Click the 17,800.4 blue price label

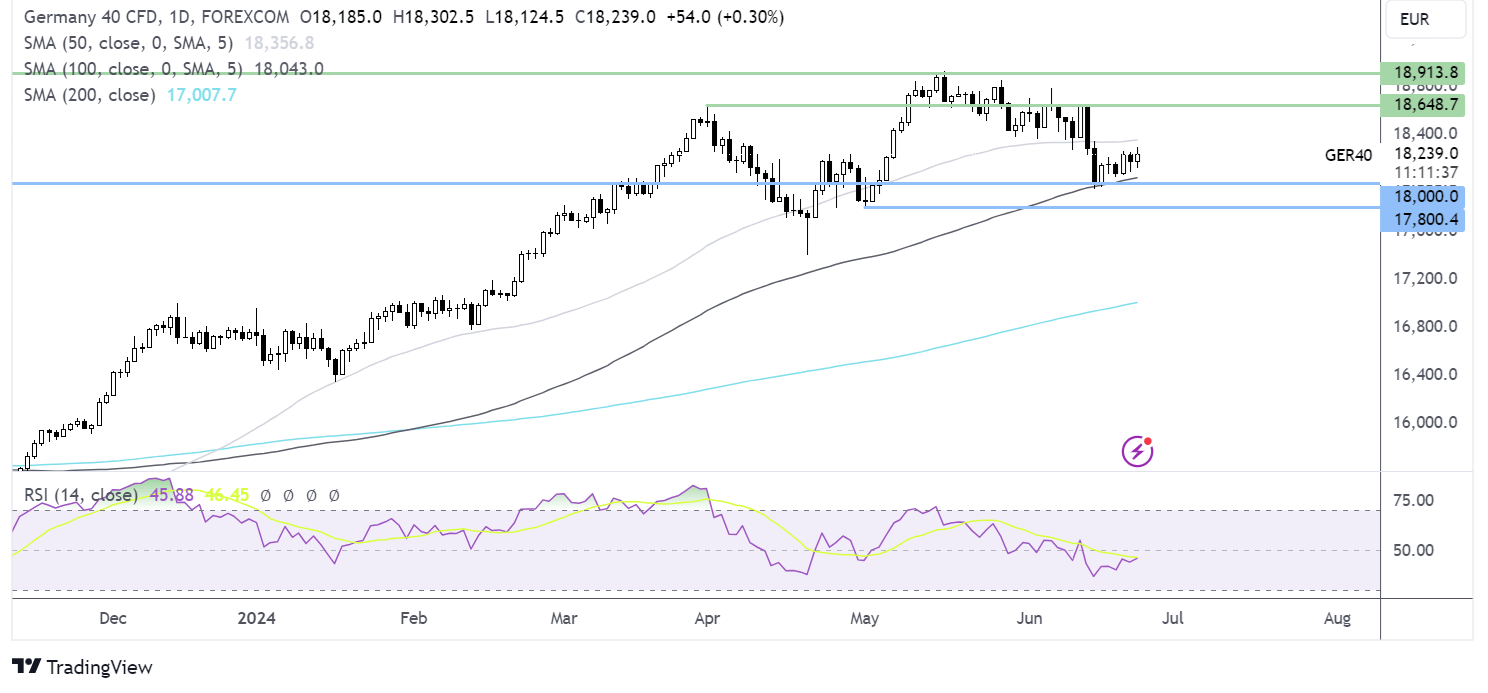pos(1422,219)
